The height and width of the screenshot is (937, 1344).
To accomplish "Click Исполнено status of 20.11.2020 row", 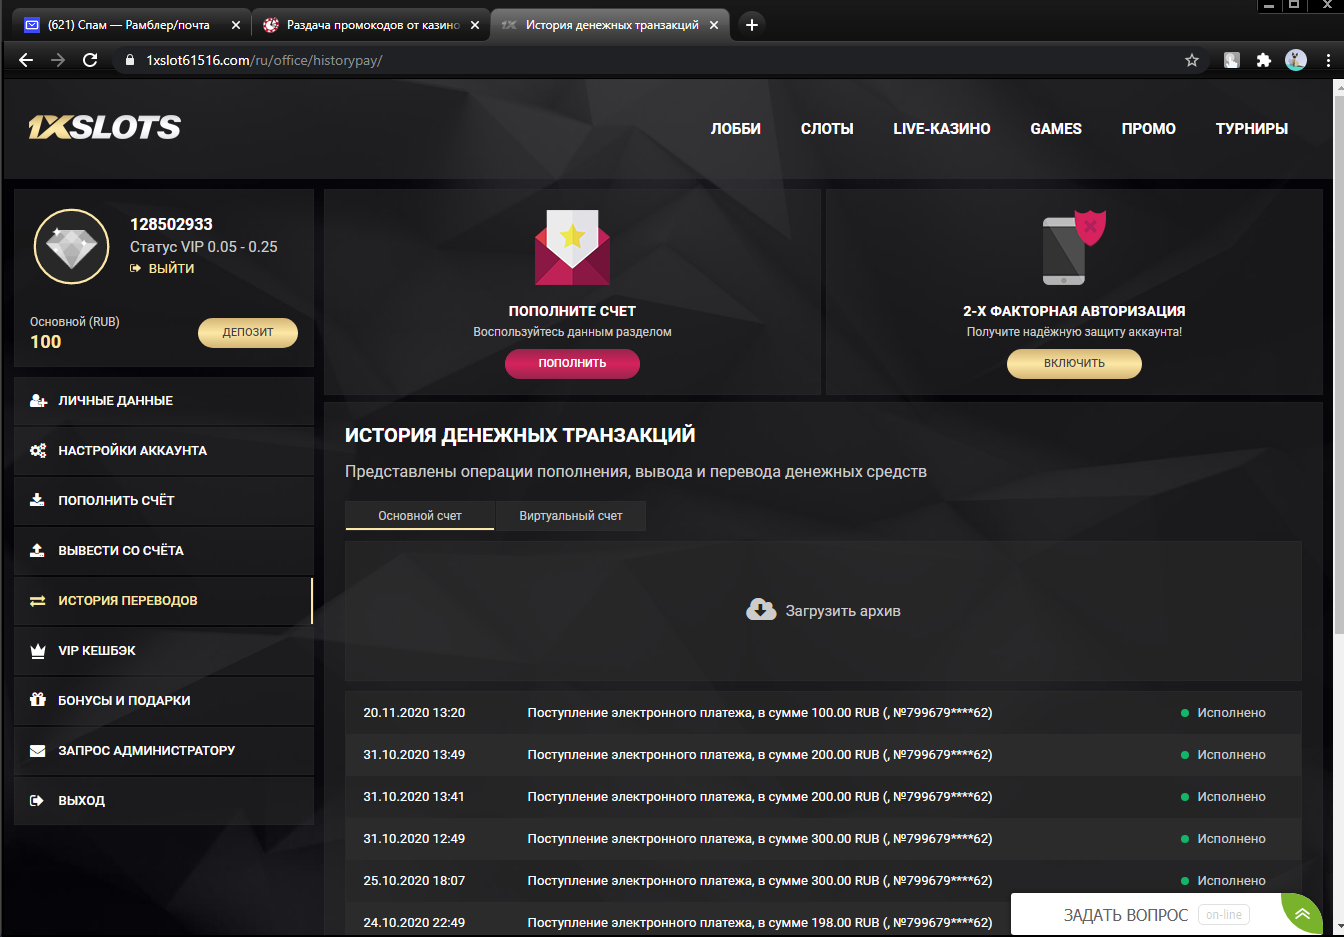I will tap(1224, 713).
